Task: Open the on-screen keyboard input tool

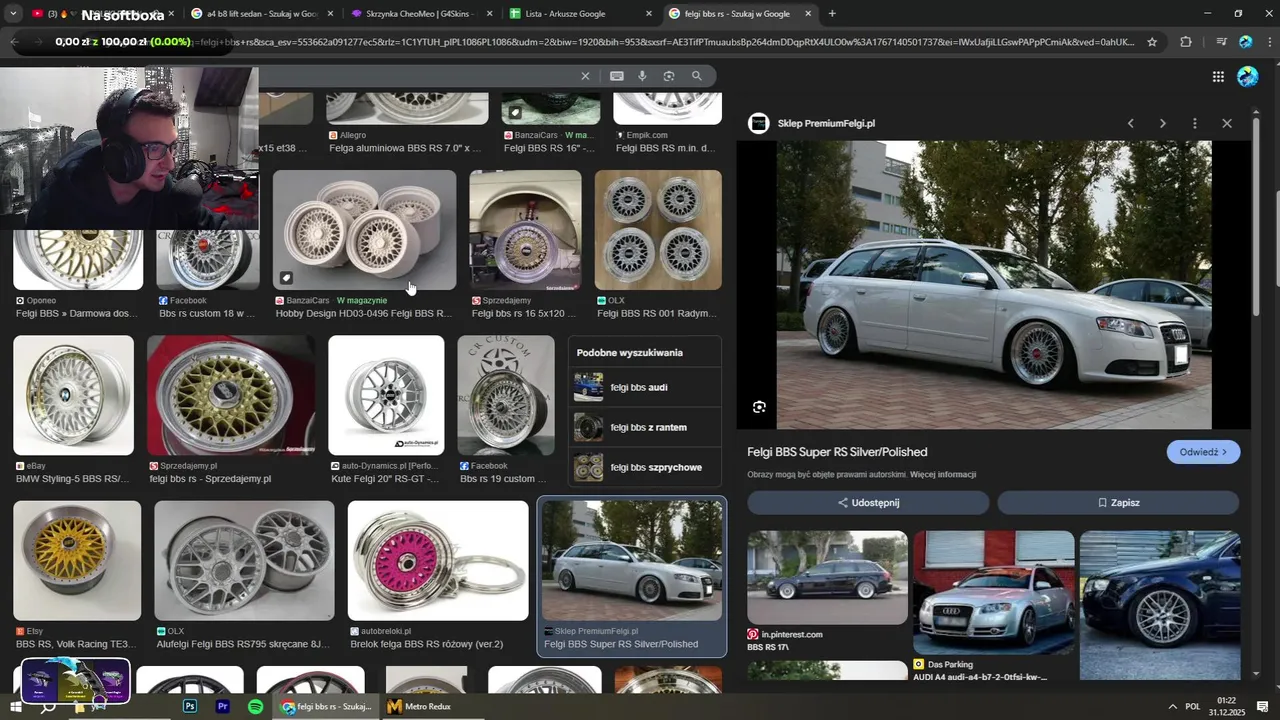Action: (617, 76)
